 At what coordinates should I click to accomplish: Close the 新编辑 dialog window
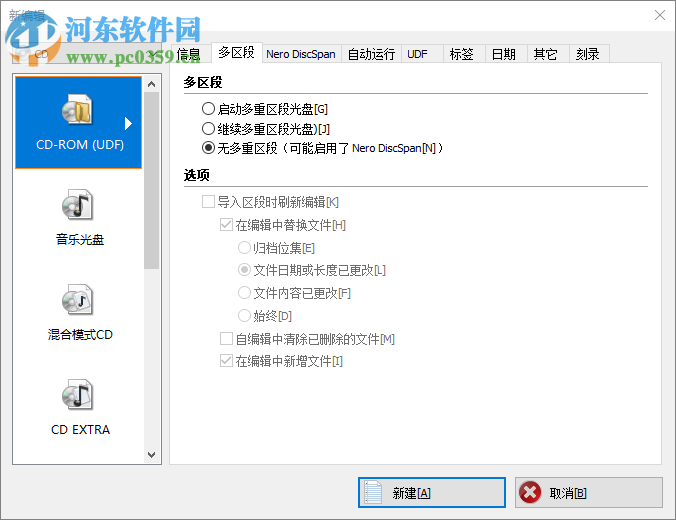[x=660, y=16]
